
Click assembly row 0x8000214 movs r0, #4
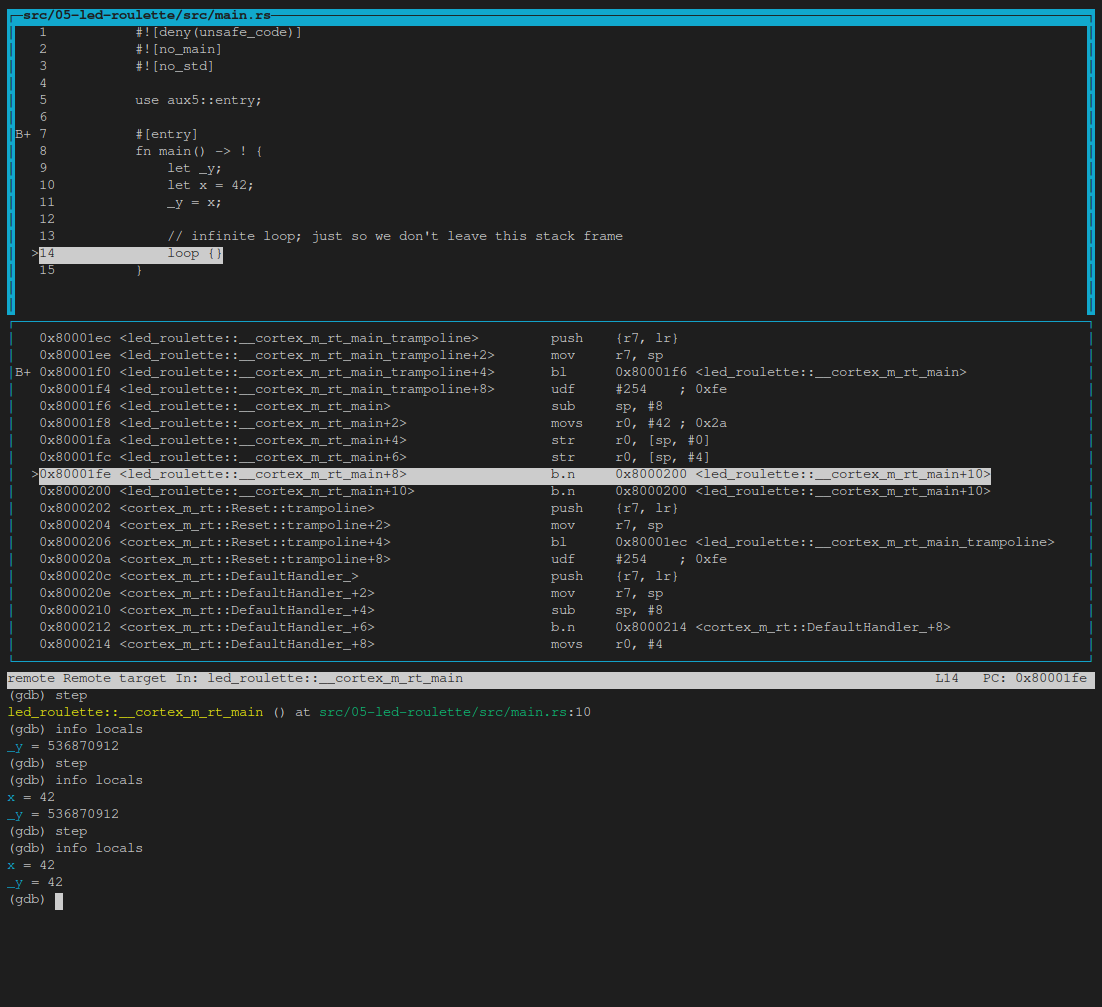click(351, 644)
